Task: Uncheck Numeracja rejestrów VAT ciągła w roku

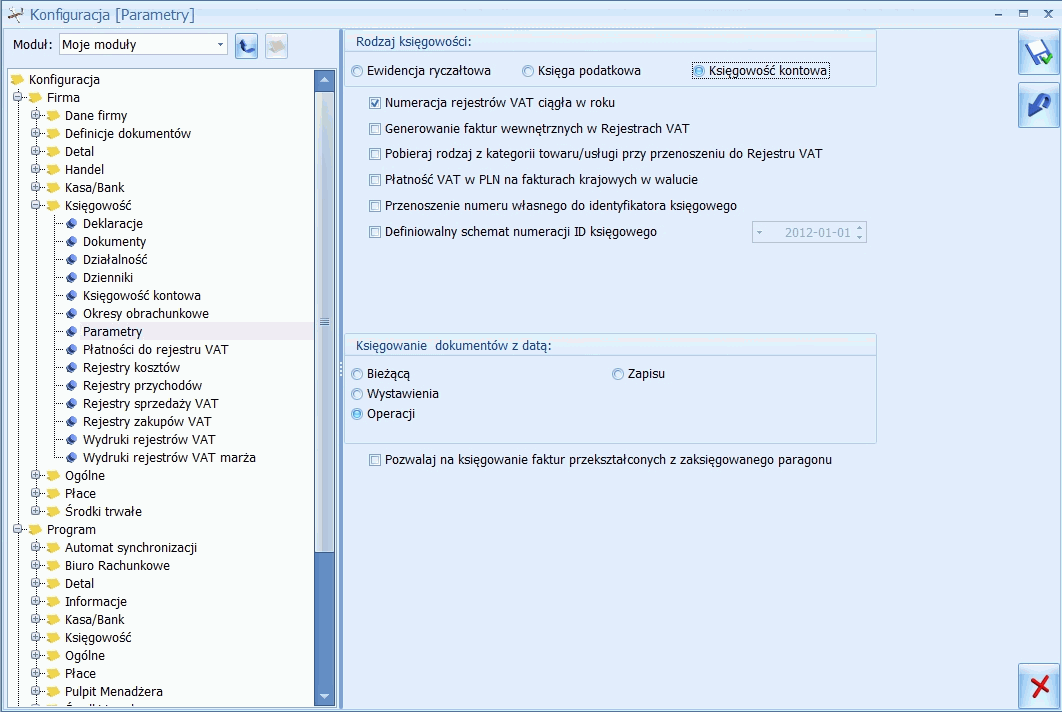Action: (x=375, y=103)
